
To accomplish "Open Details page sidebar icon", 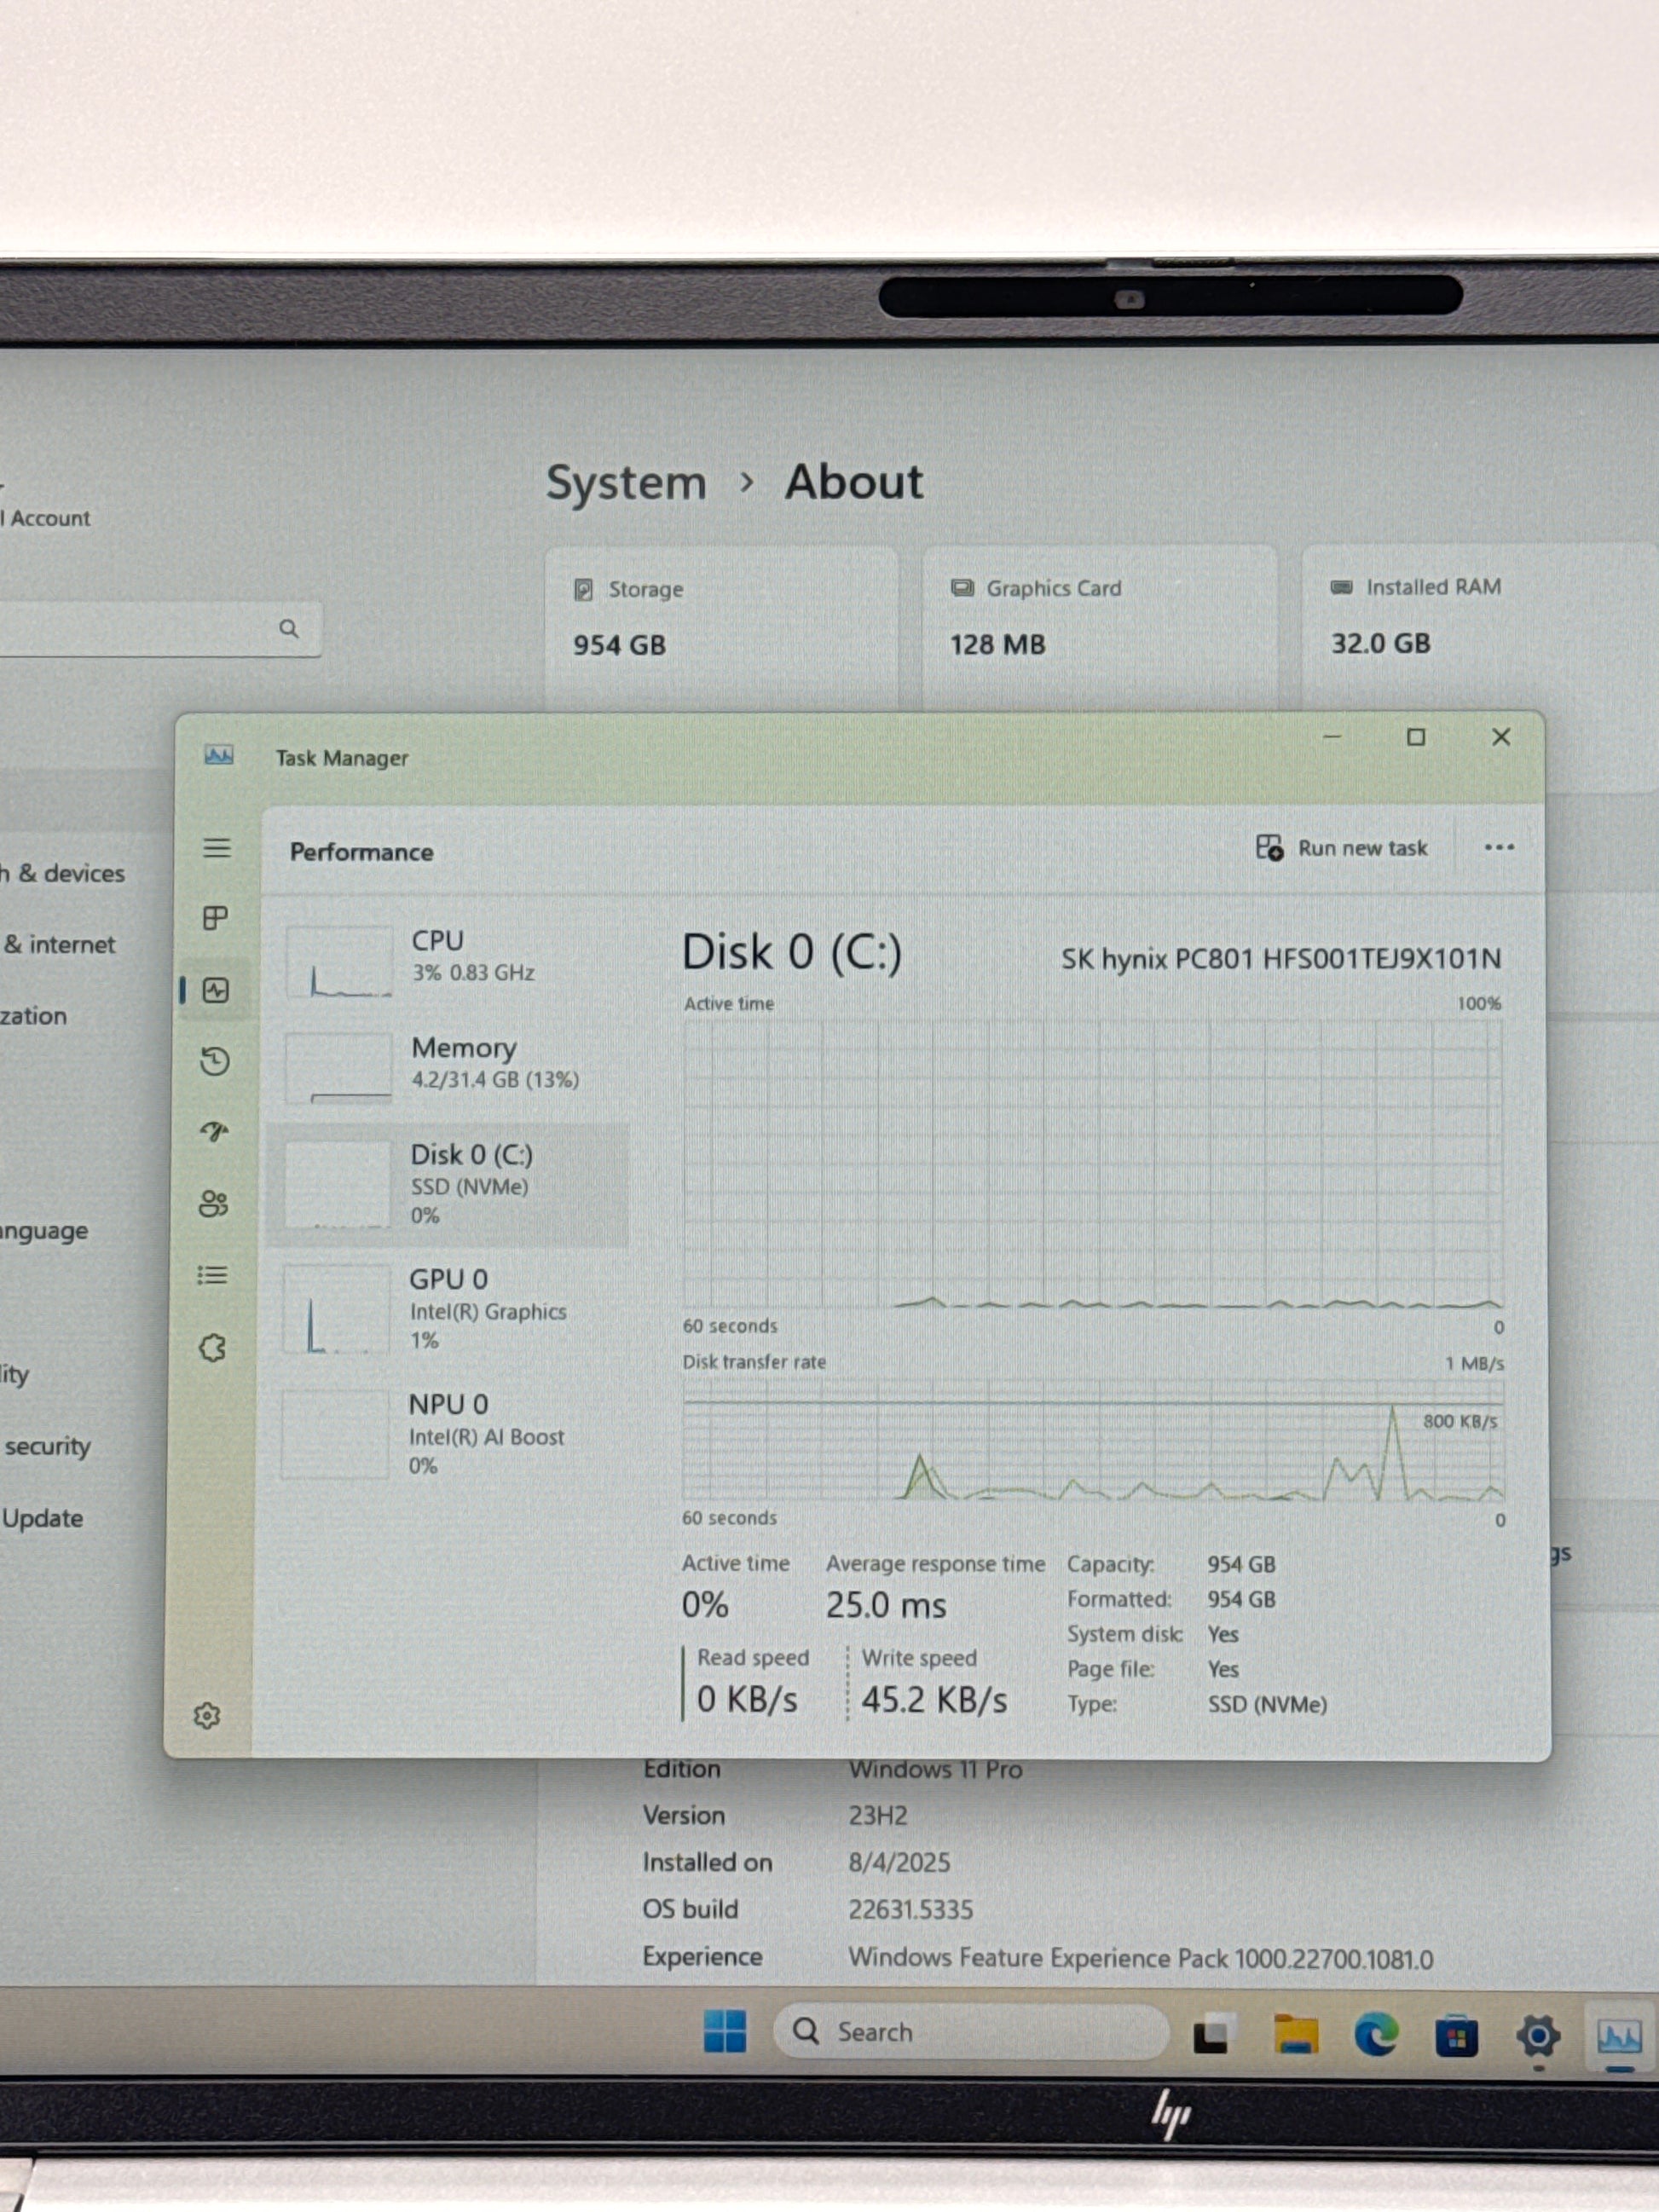I will [213, 1275].
